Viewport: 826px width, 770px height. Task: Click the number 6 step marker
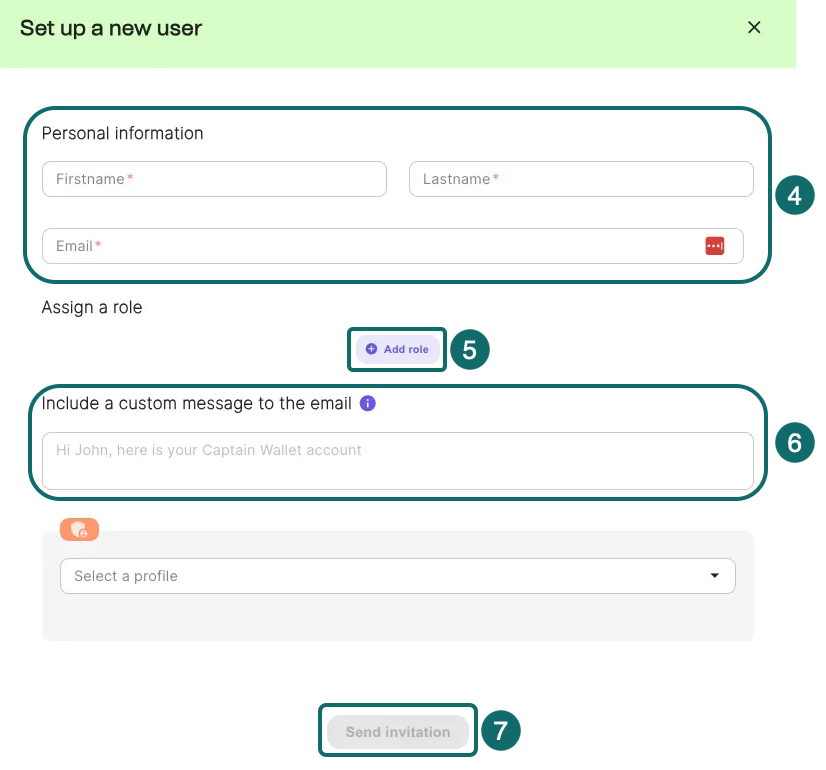click(x=795, y=442)
